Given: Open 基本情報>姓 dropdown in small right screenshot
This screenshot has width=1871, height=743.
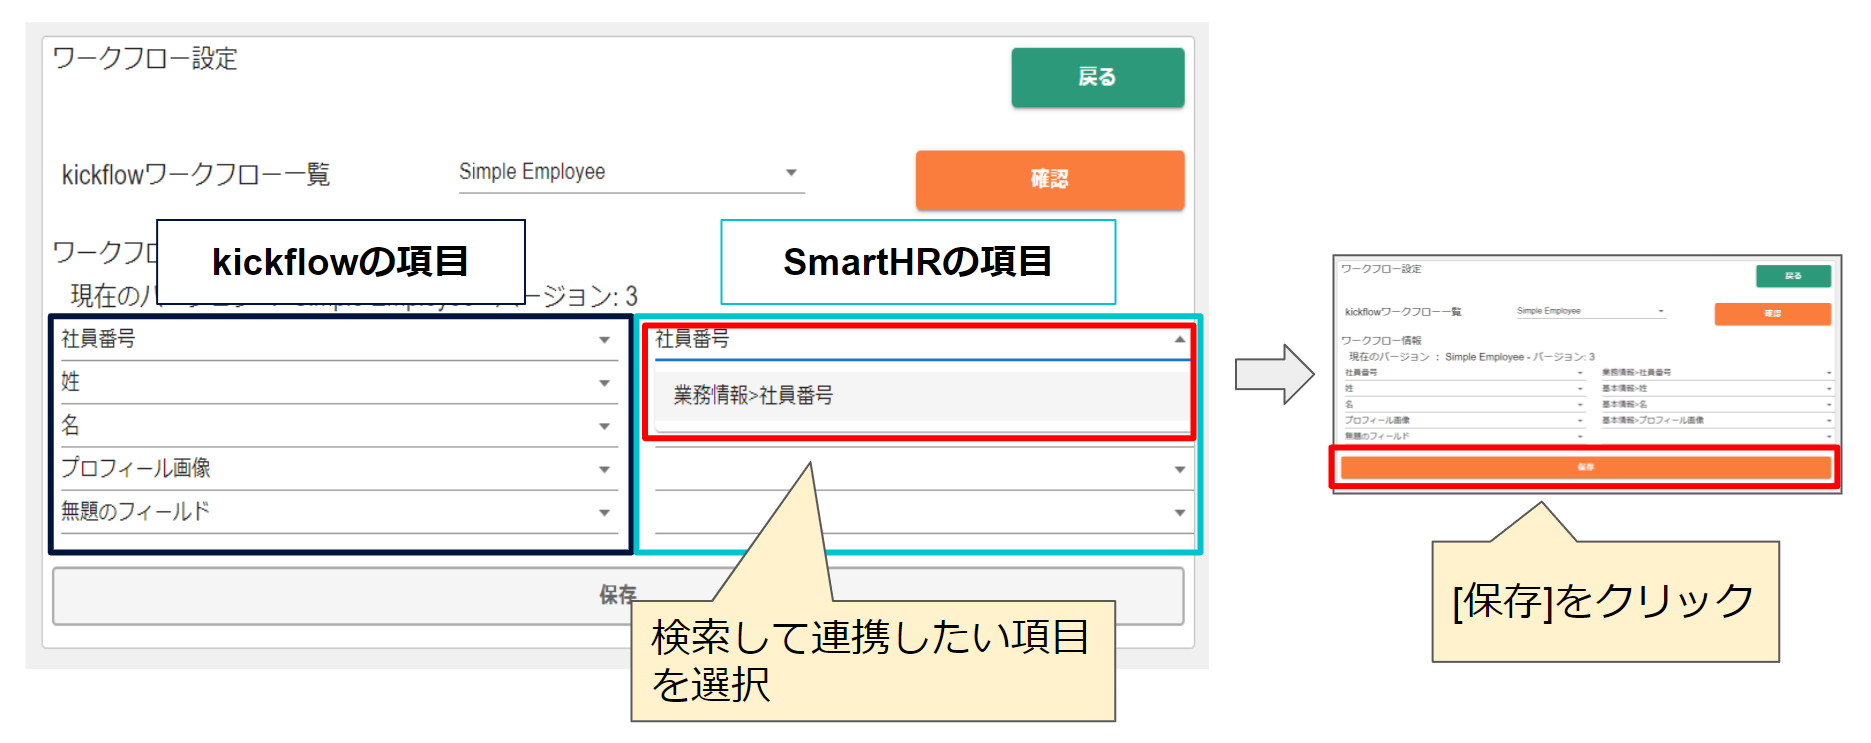Looking at the screenshot, I should (x=1717, y=388).
